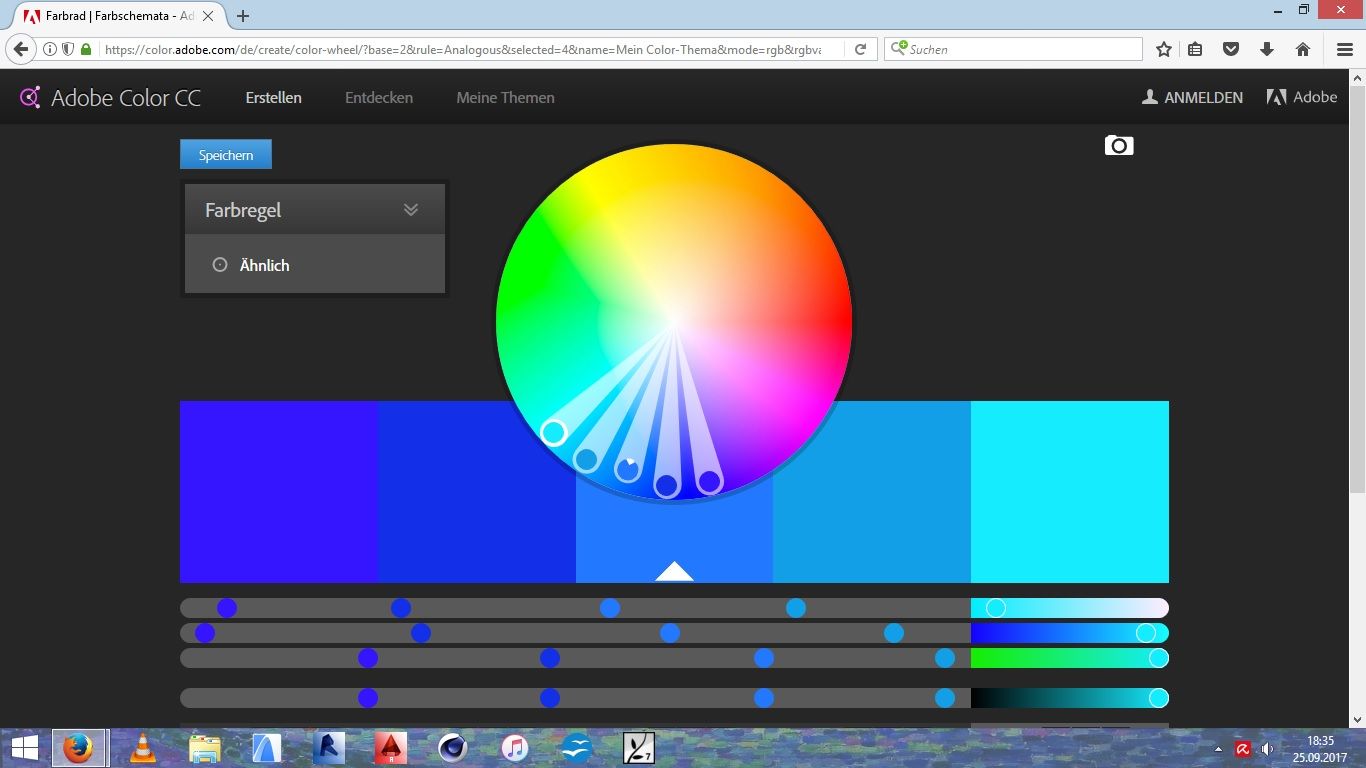Viewport: 1366px width, 768px height.
Task: Click the brightness slider handle of cyan swatch
Action: [x=1159, y=698]
